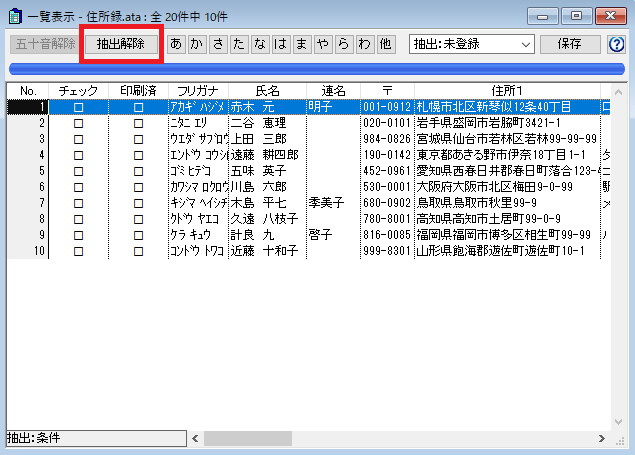Click the 〒 postal code column header
Image resolution: width=635 pixels, height=455 pixels.
click(x=386, y=91)
